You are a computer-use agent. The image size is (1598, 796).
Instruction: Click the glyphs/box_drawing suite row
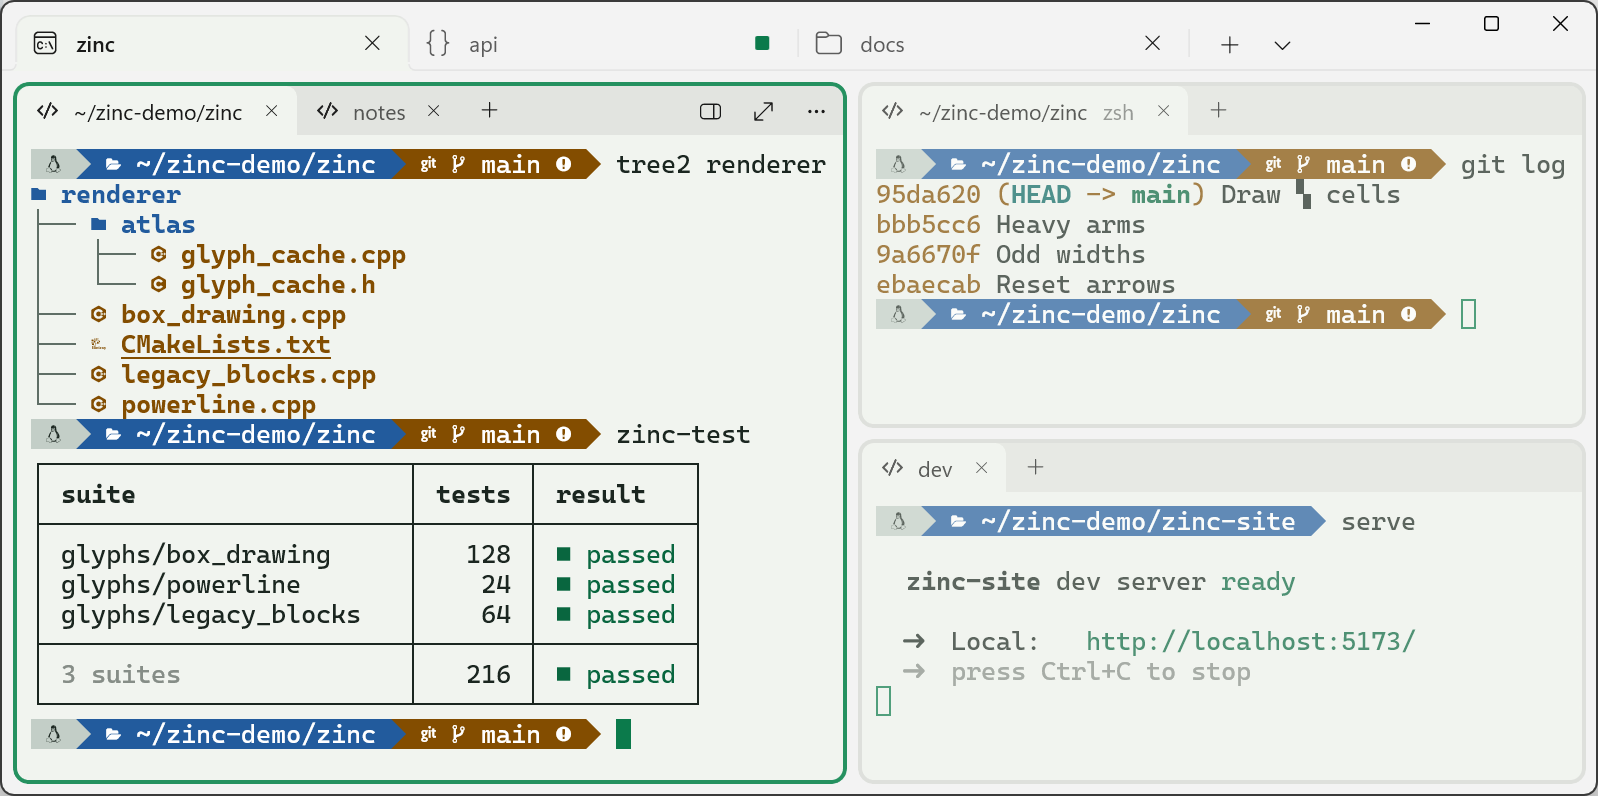368,555
